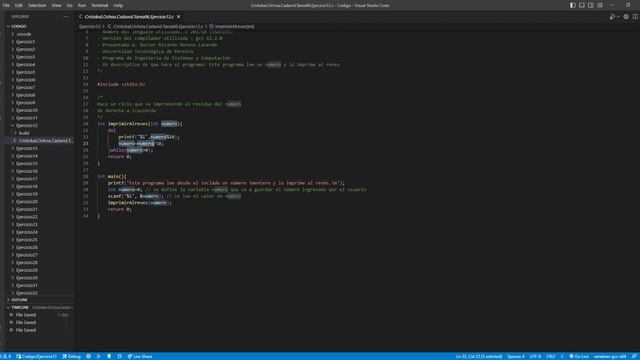Viewport: 640px width, 360px height.
Task: Open the Help menu
Action: [x=118, y=5]
